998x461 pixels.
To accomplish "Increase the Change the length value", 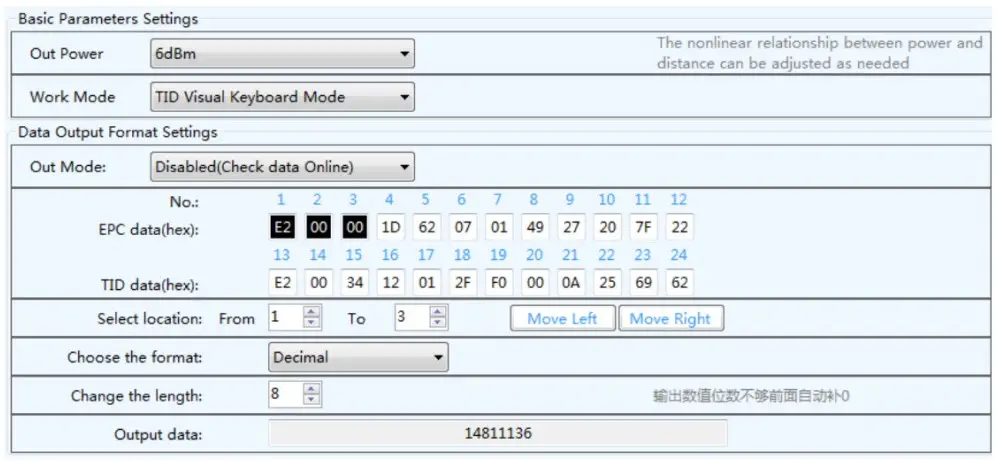I will [x=311, y=390].
